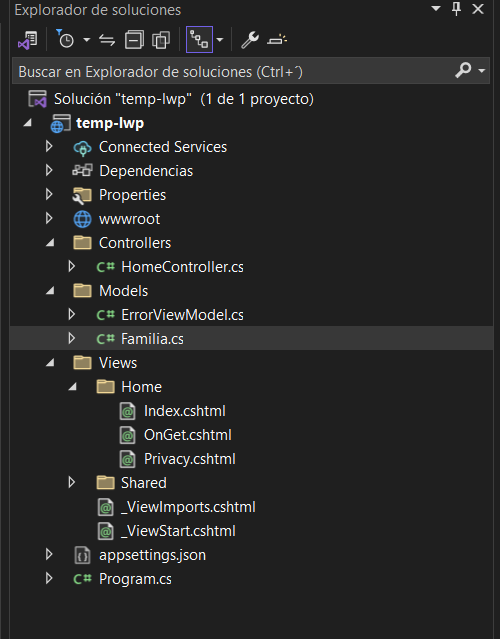
Task: Select the temp-lwp project name
Action: [x=110, y=123]
